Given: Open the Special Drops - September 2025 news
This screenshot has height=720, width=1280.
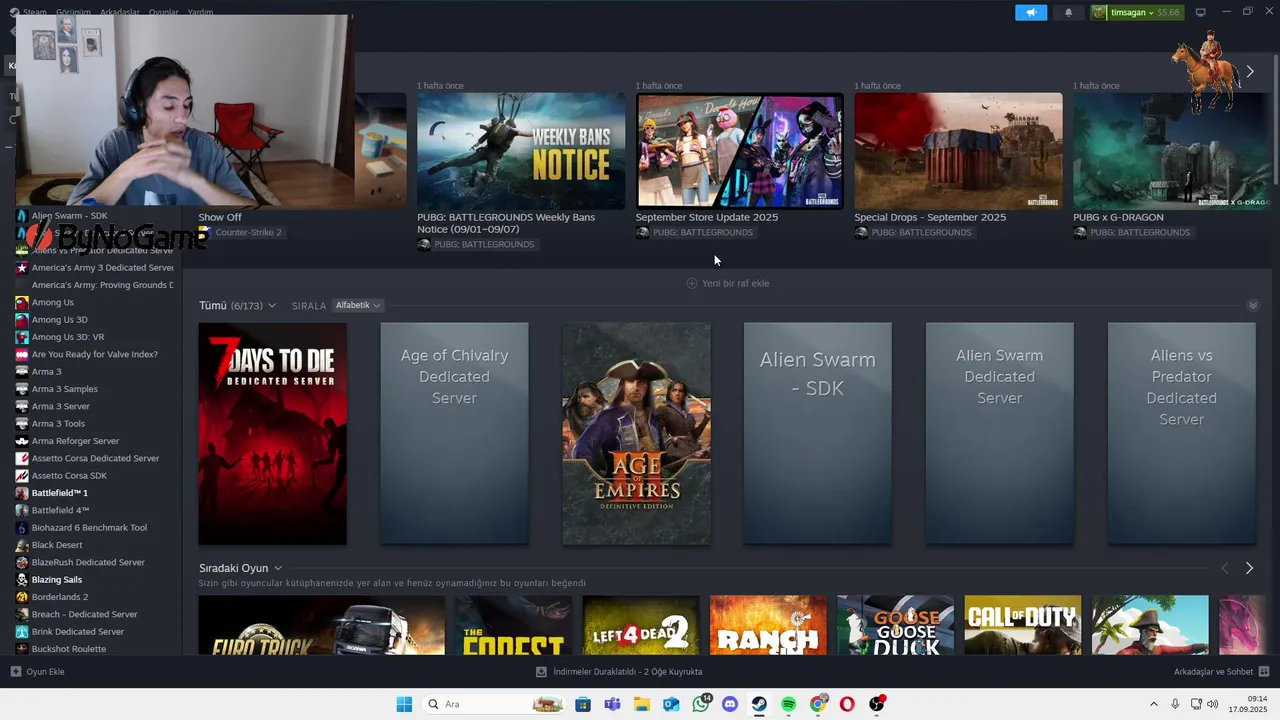Looking at the screenshot, I should point(958,151).
